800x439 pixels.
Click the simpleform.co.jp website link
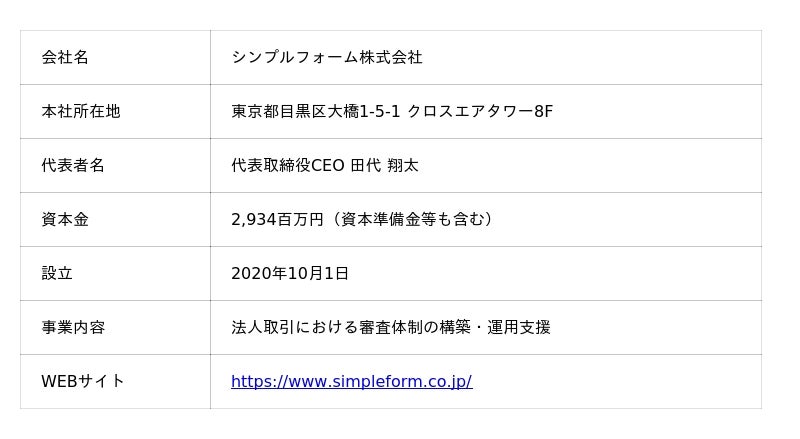coord(351,381)
